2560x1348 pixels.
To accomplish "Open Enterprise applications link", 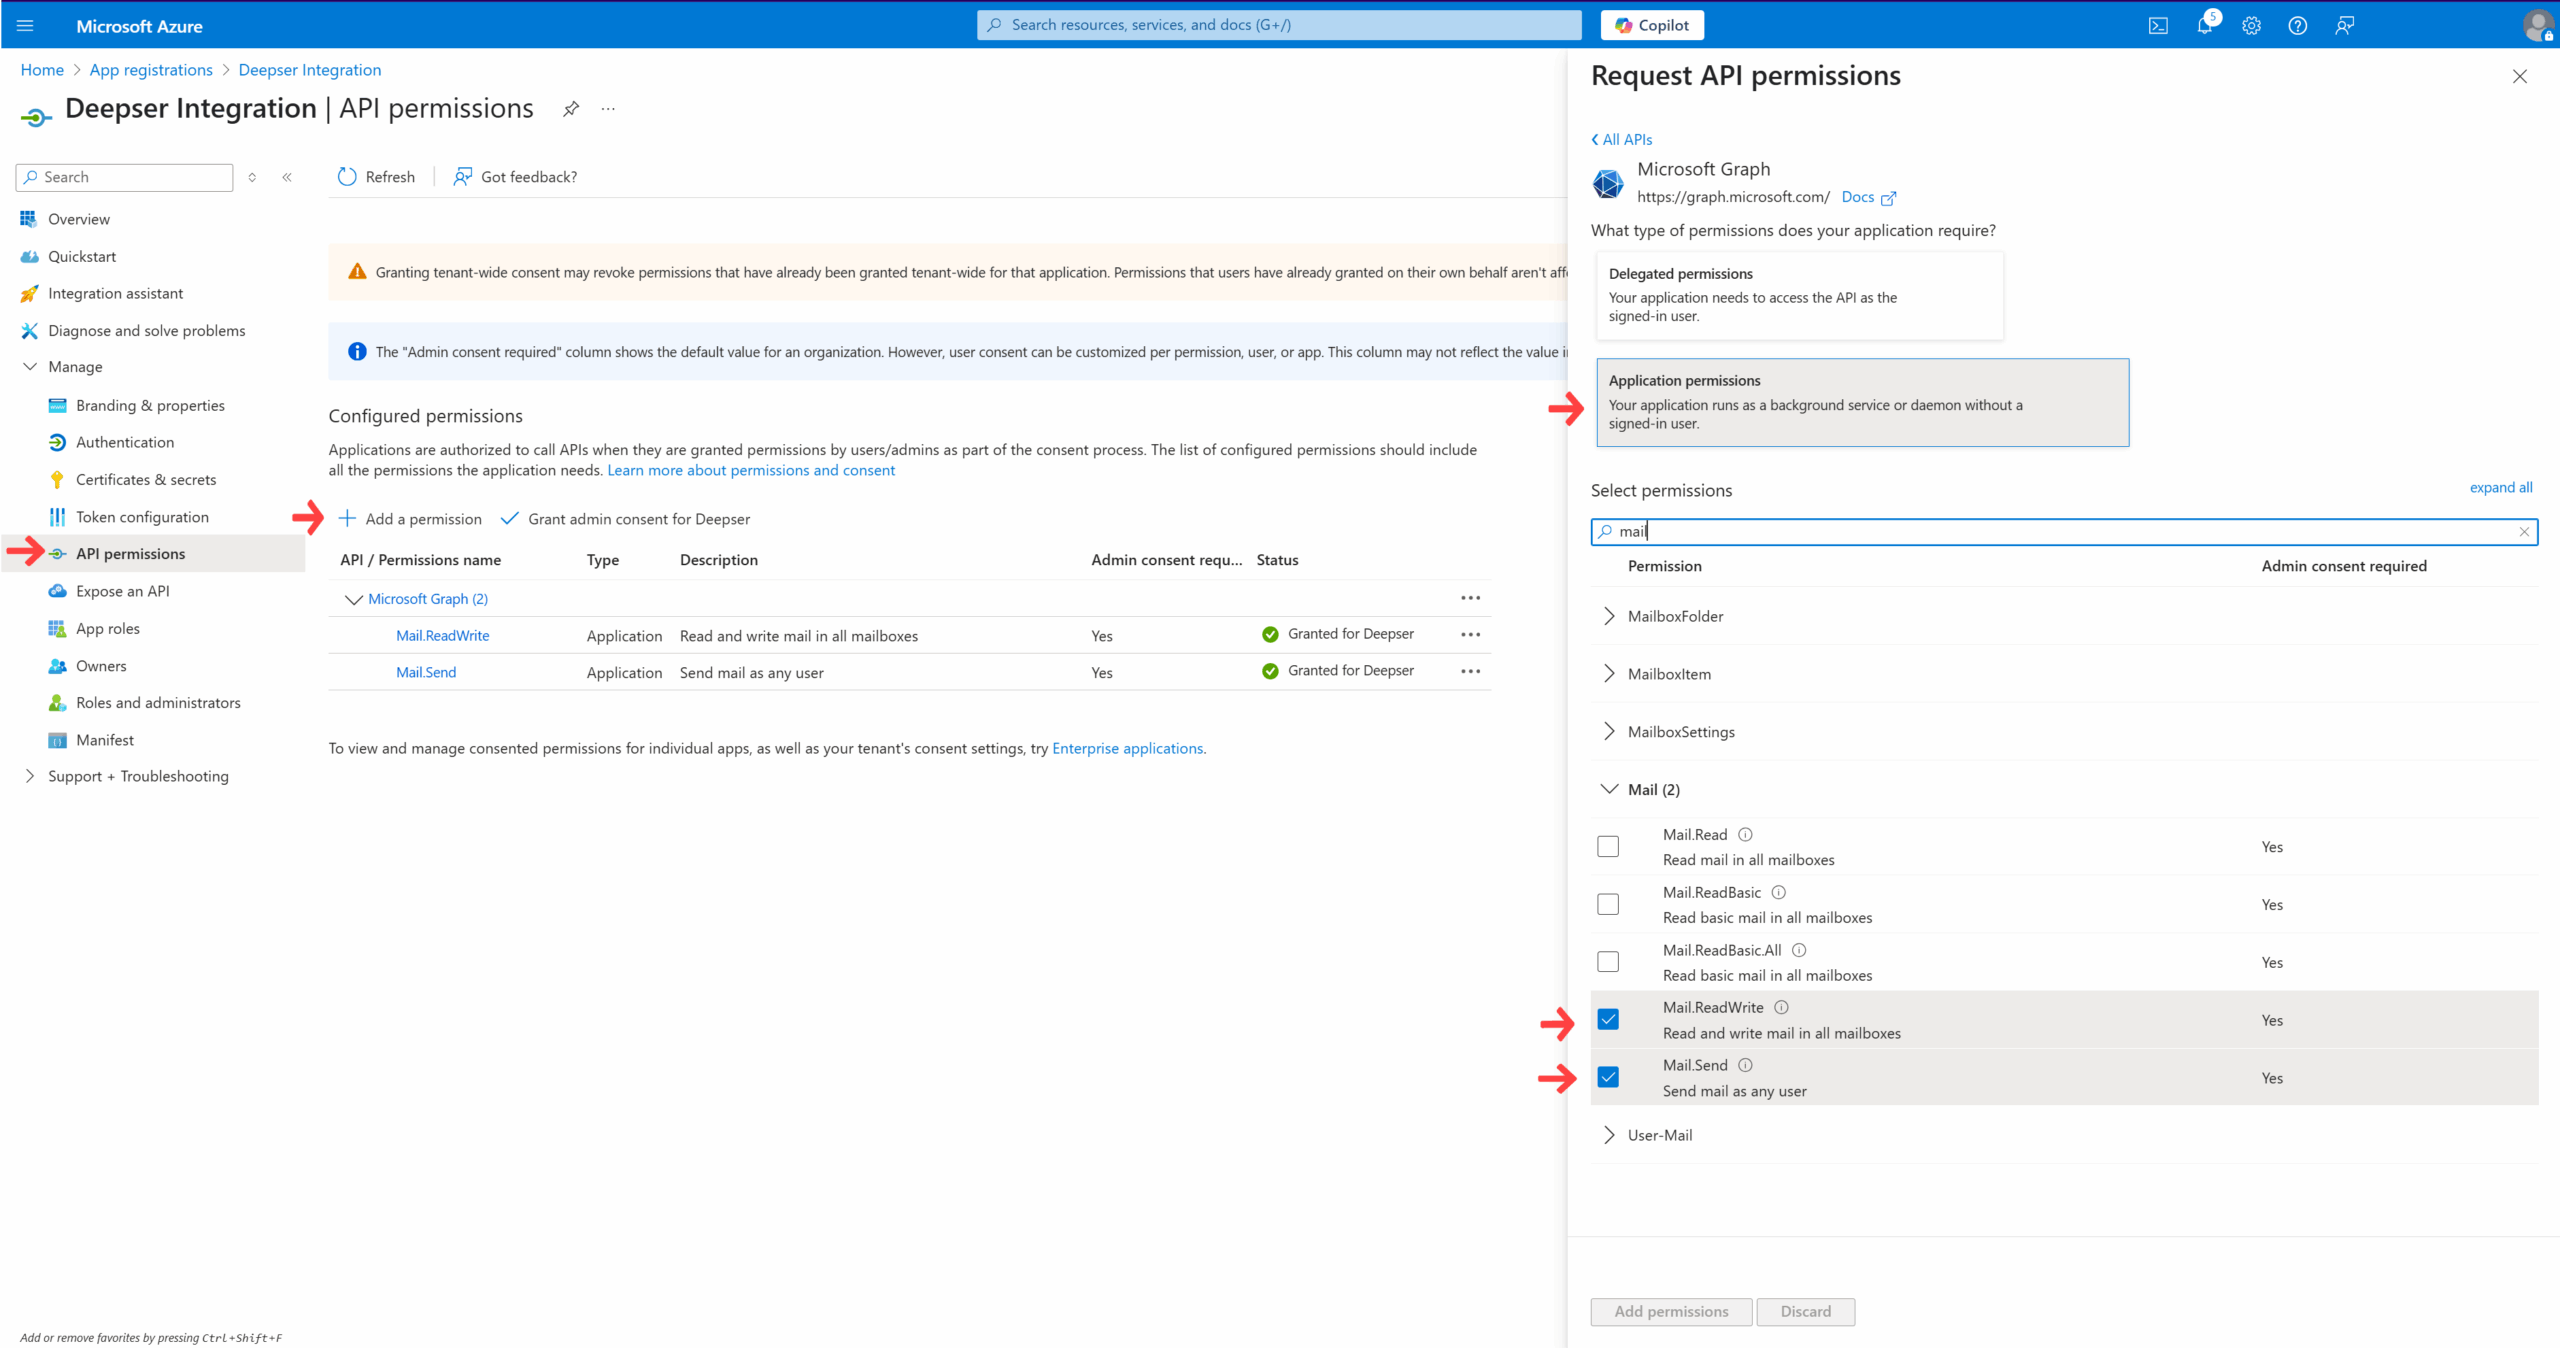I will pos(1127,748).
